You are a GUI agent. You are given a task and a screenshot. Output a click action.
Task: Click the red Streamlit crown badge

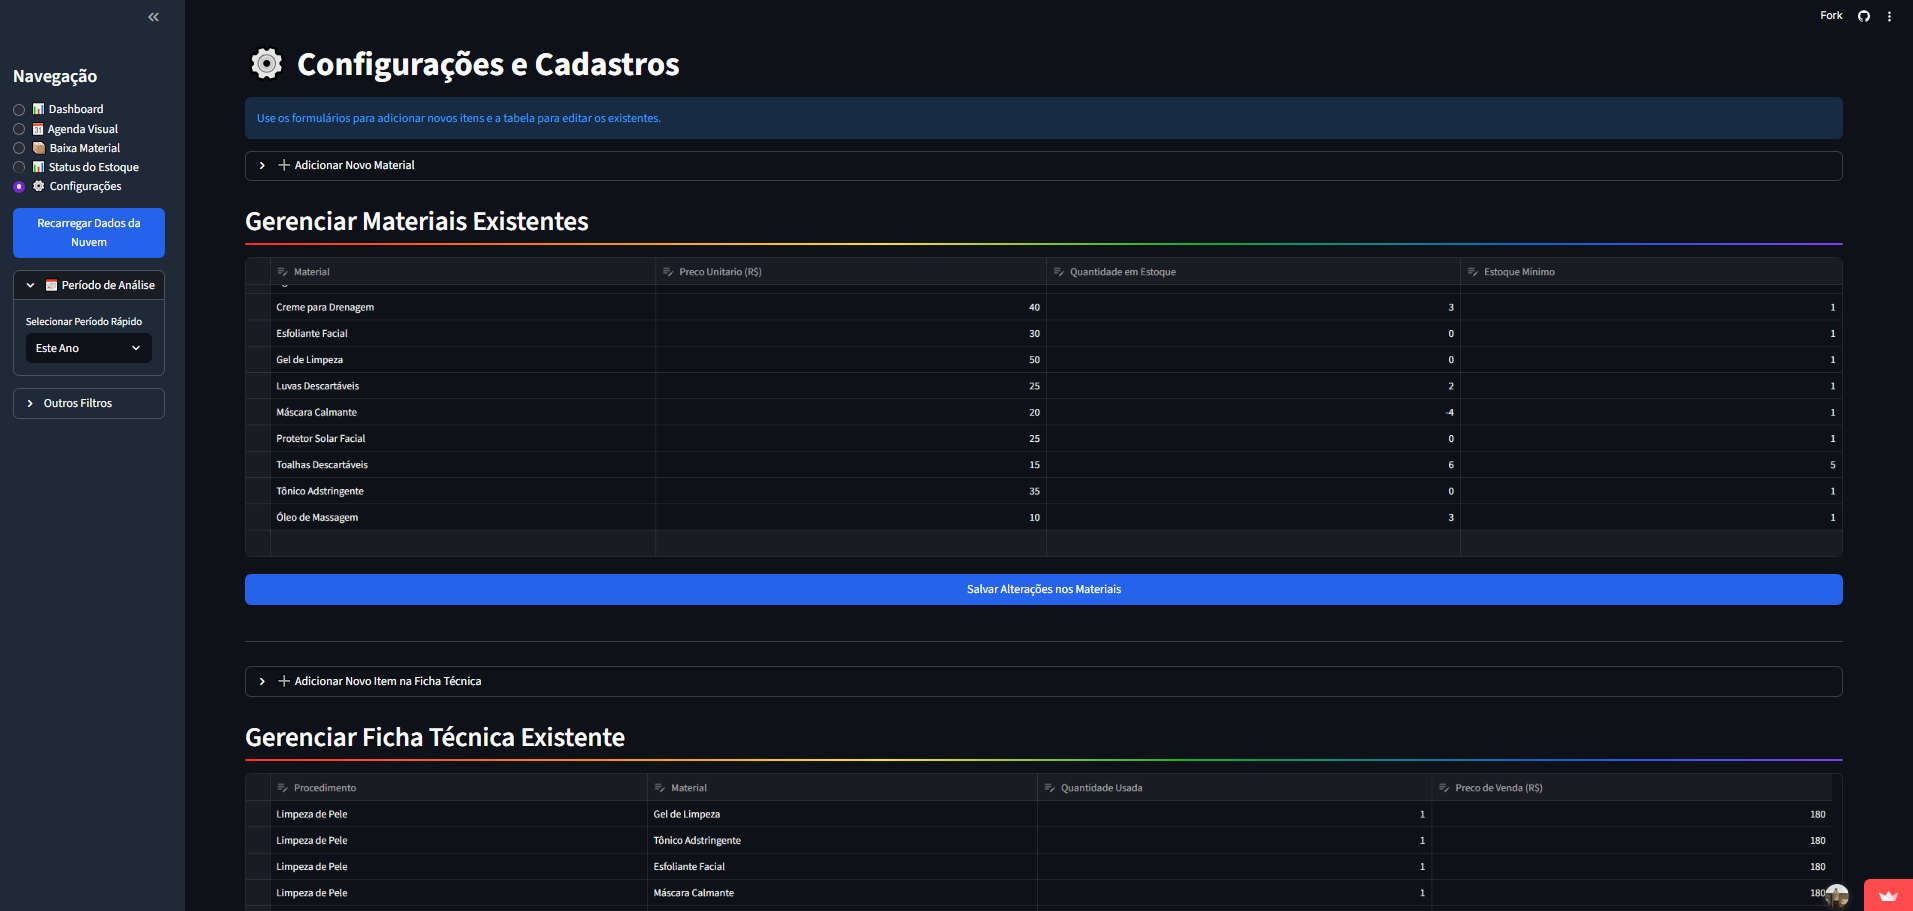point(1887,895)
